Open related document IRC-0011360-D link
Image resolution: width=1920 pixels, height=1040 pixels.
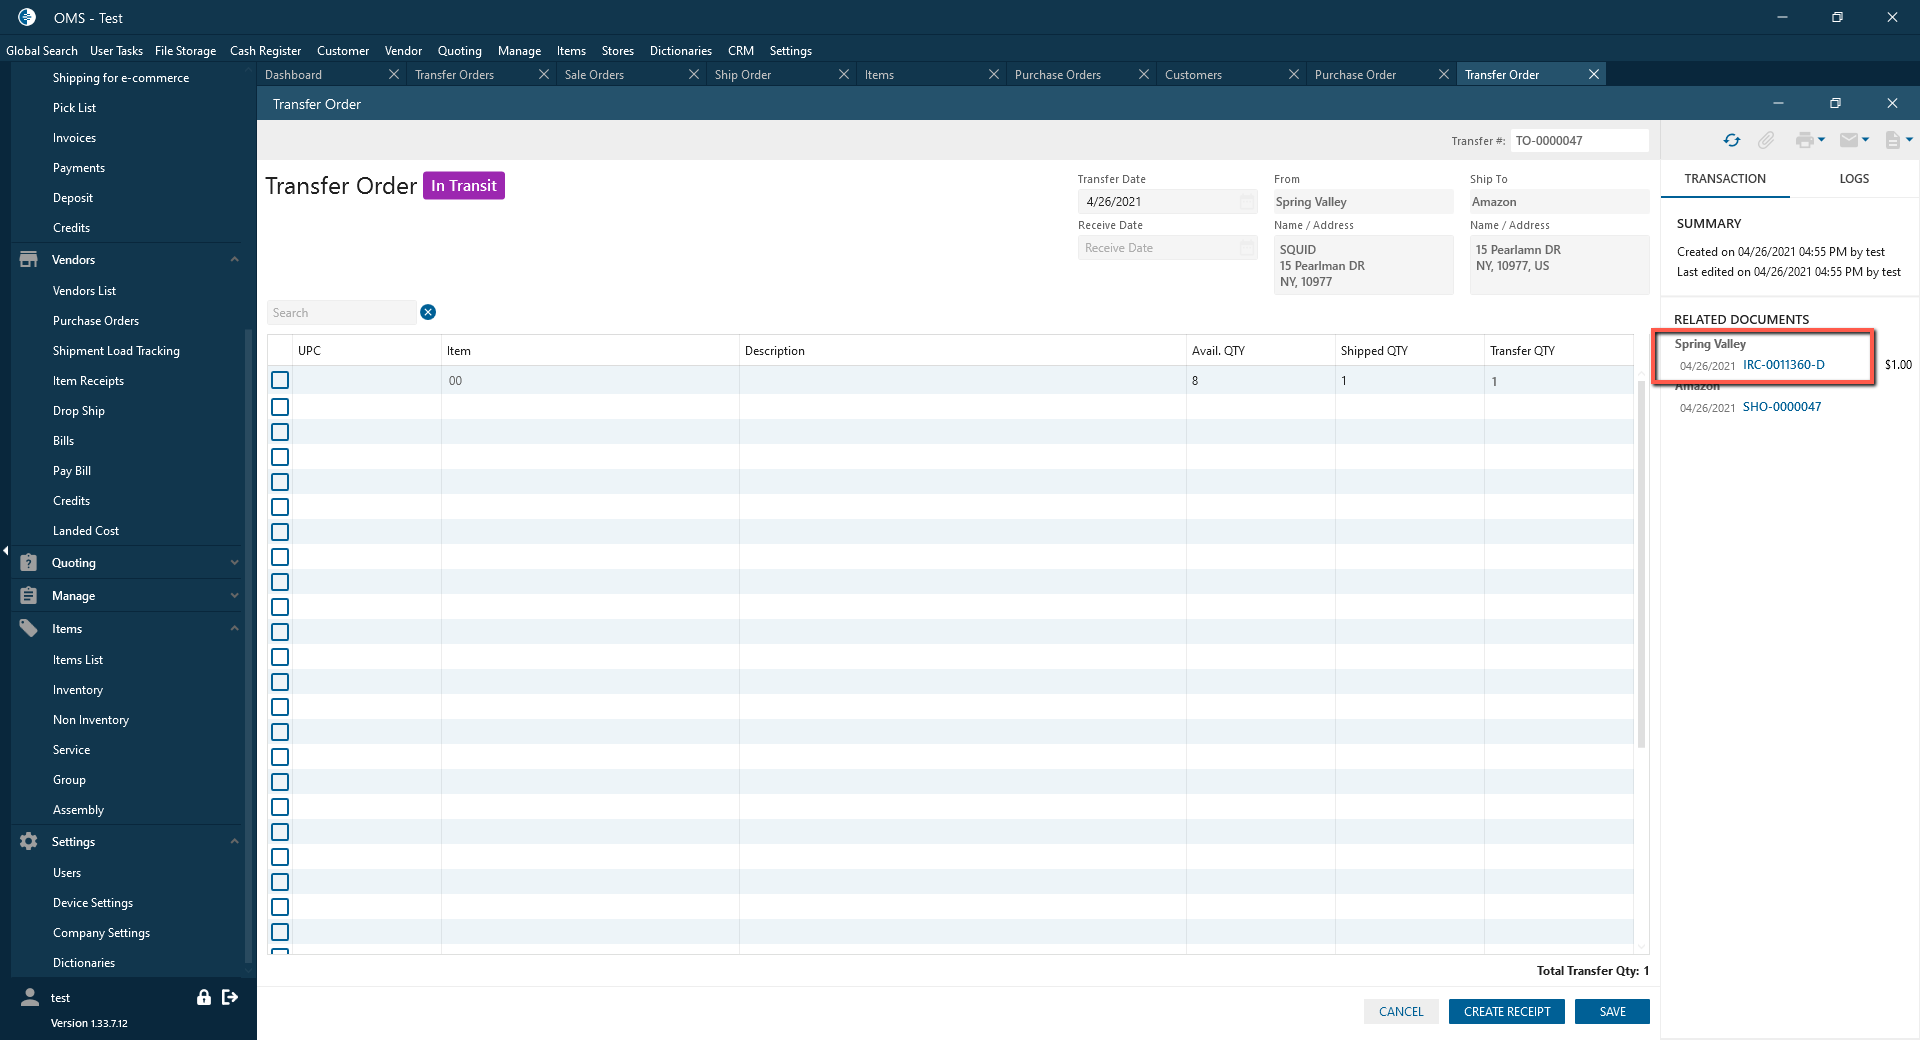point(1783,365)
